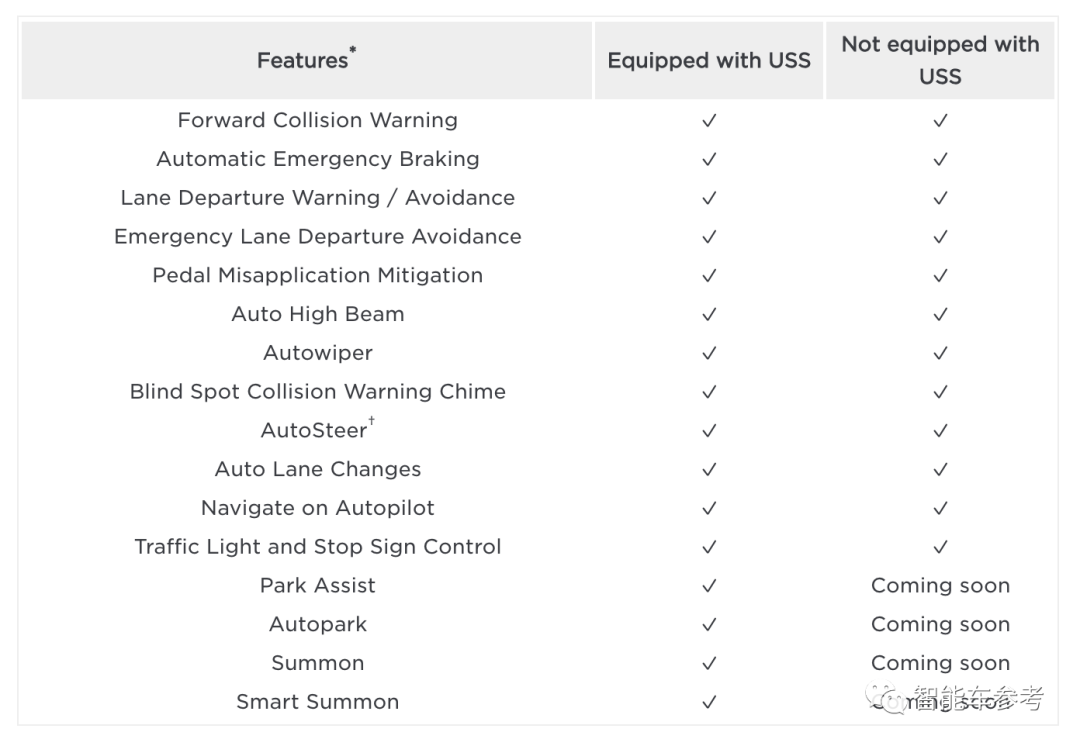1080x746 pixels.
Task: Click Smart Summon checkmark under Equipped with USS
Action: click(x=709, y=702)
